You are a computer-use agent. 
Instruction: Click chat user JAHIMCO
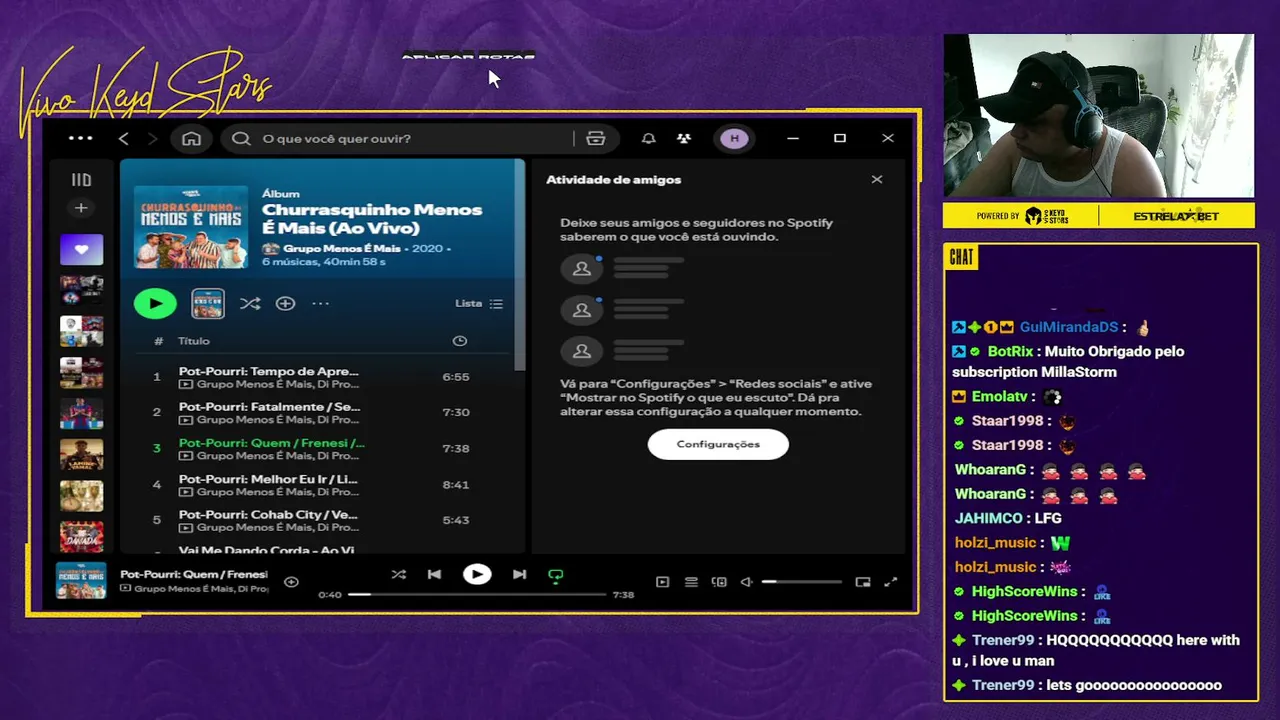click(988, 518)
